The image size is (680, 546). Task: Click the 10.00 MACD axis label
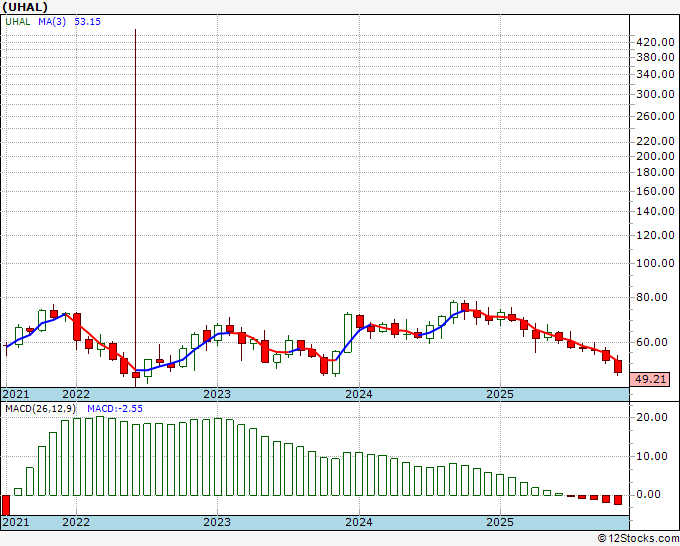coord(652,456)
